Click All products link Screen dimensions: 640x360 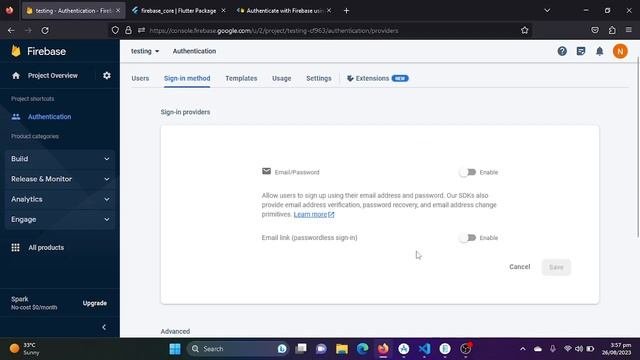[x=46, y=247]
